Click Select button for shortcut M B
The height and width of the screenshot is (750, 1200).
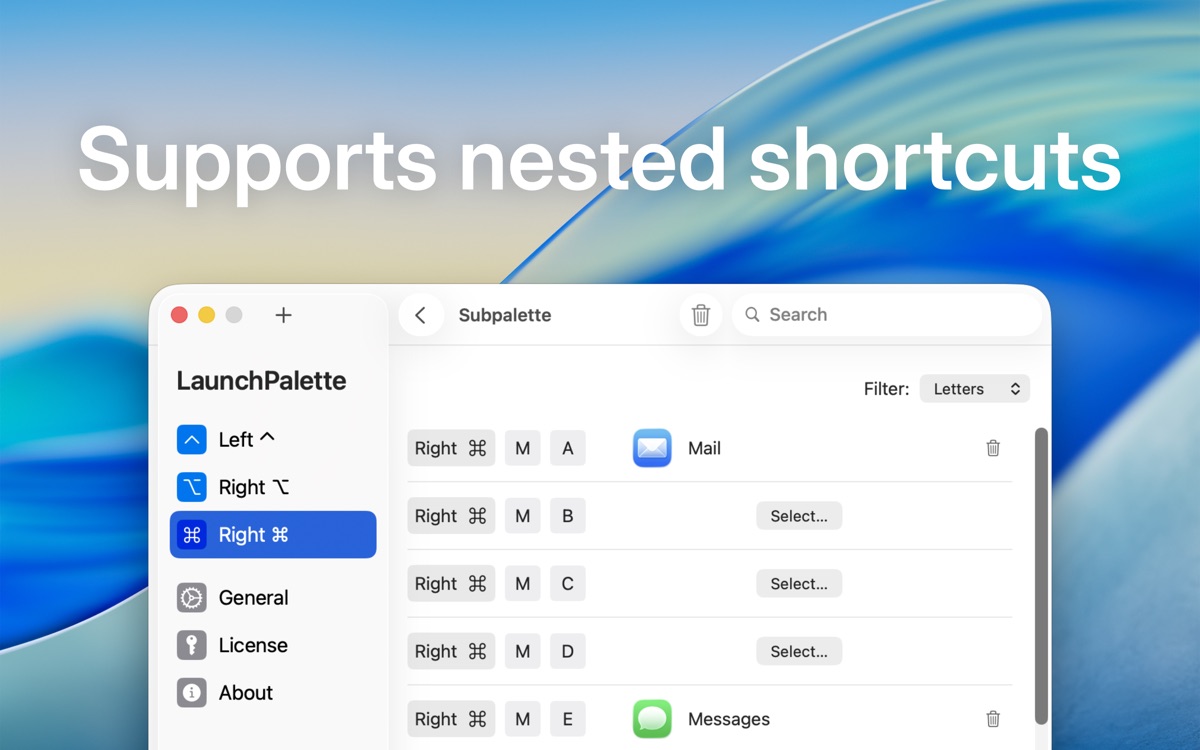point(799,516)
